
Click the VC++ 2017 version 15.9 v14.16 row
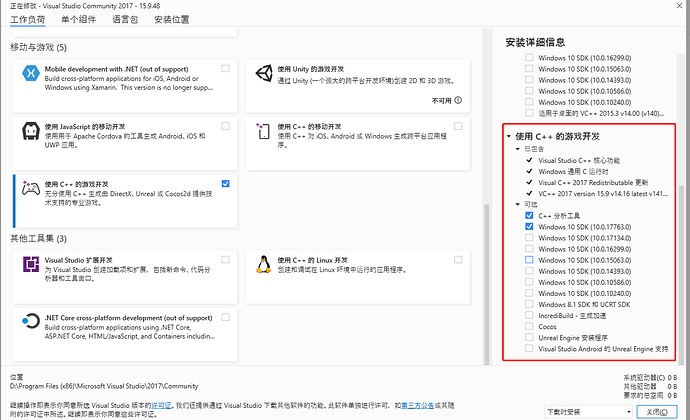pyautogui.click(x=603, y=193)
